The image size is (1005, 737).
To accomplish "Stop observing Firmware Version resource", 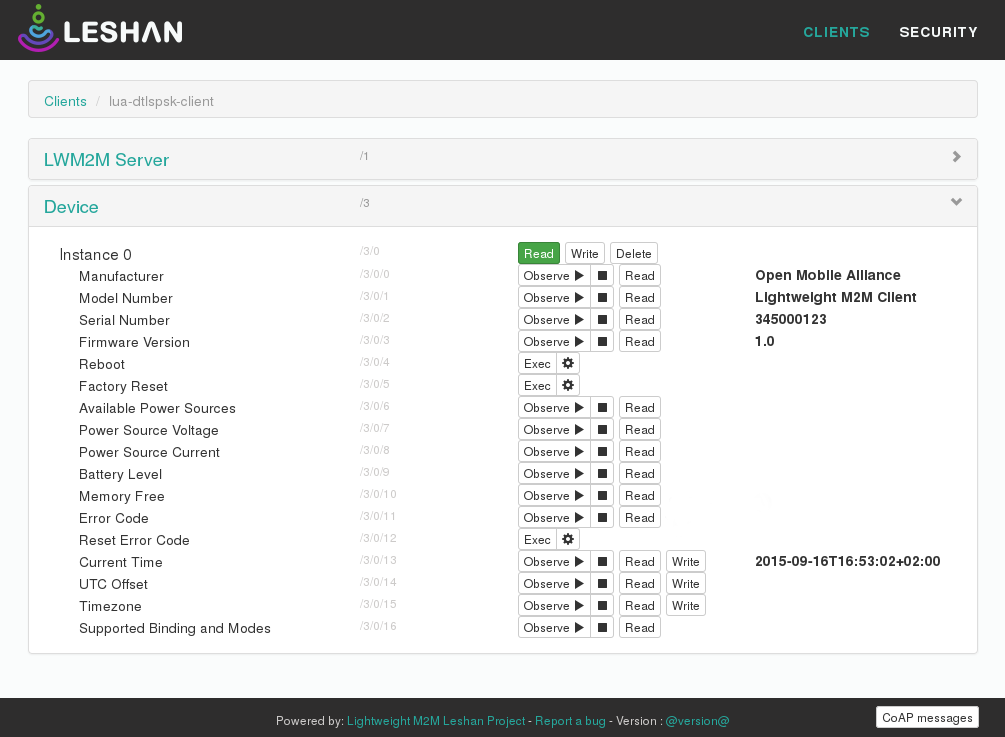I will click(602, 342).
